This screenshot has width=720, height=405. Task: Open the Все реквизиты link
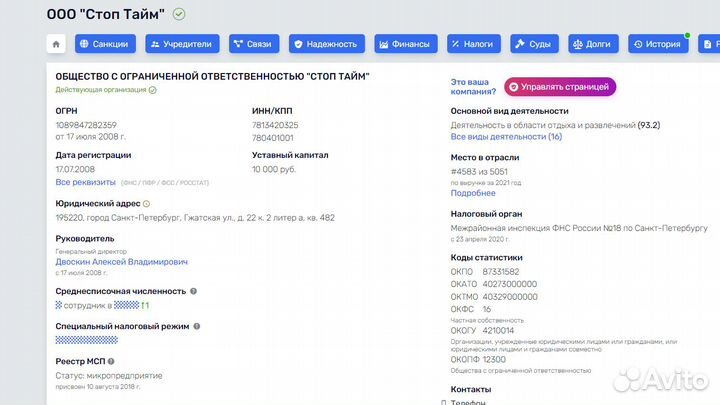[85, 182]
